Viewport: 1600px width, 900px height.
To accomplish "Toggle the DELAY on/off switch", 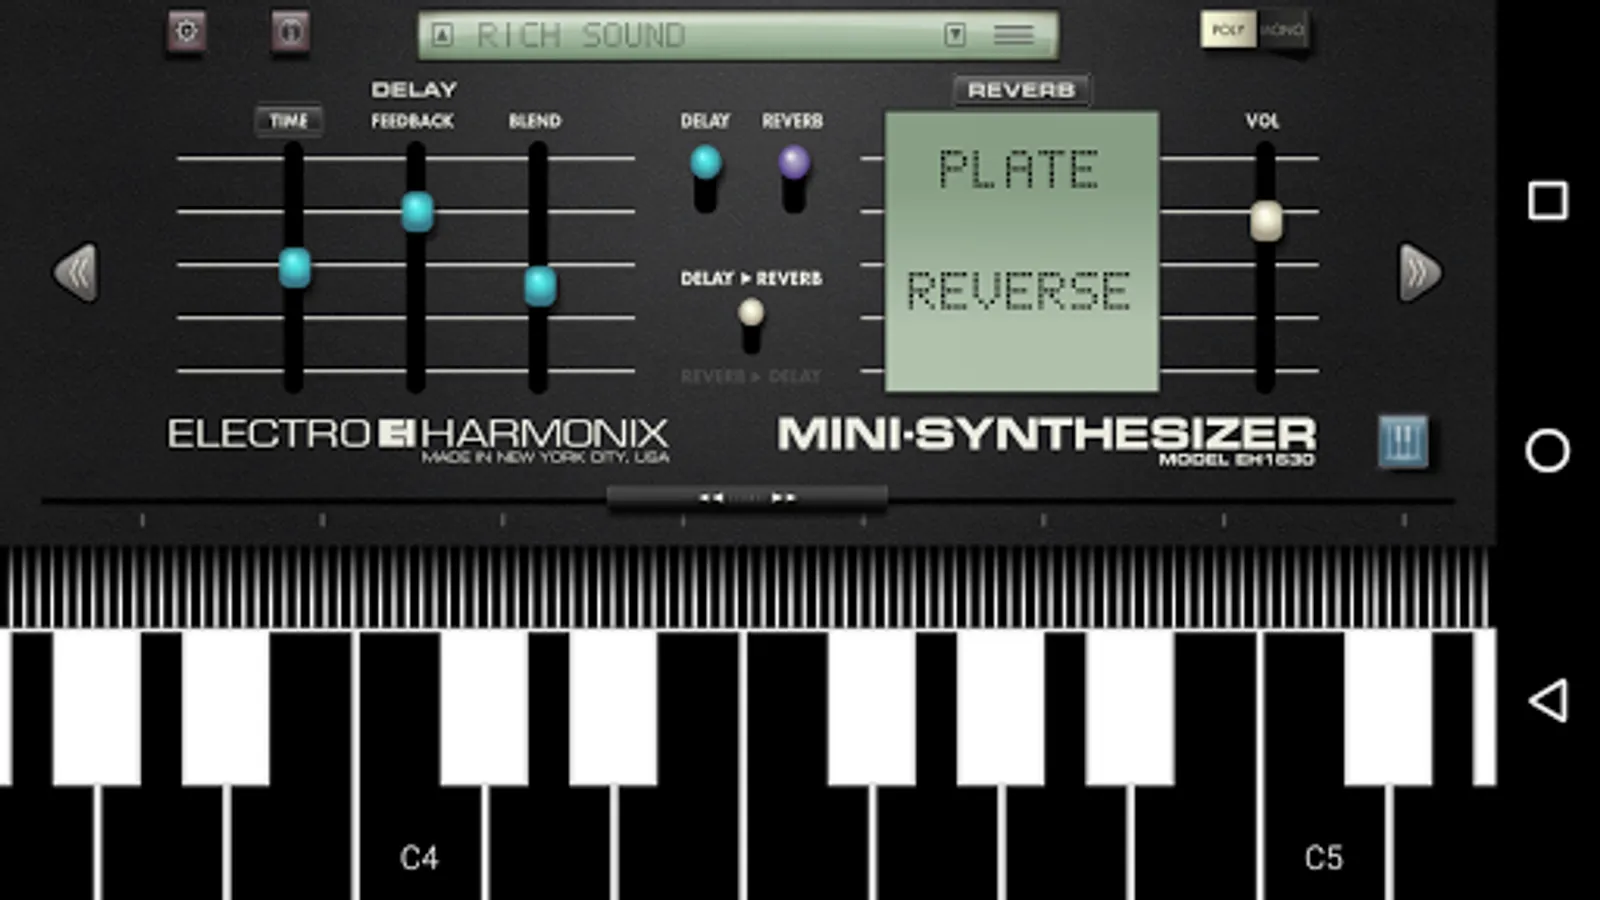I will (x=705, y=177).
